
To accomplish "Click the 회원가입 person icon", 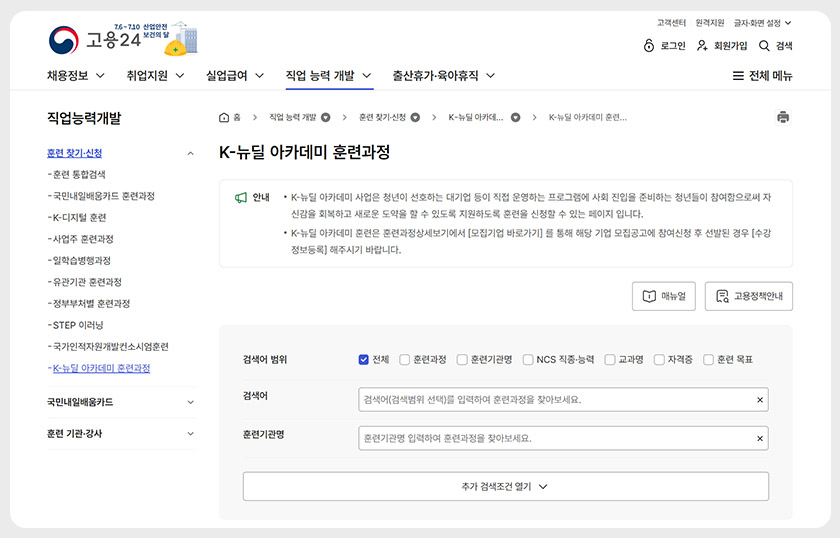I will coord(702,46).
